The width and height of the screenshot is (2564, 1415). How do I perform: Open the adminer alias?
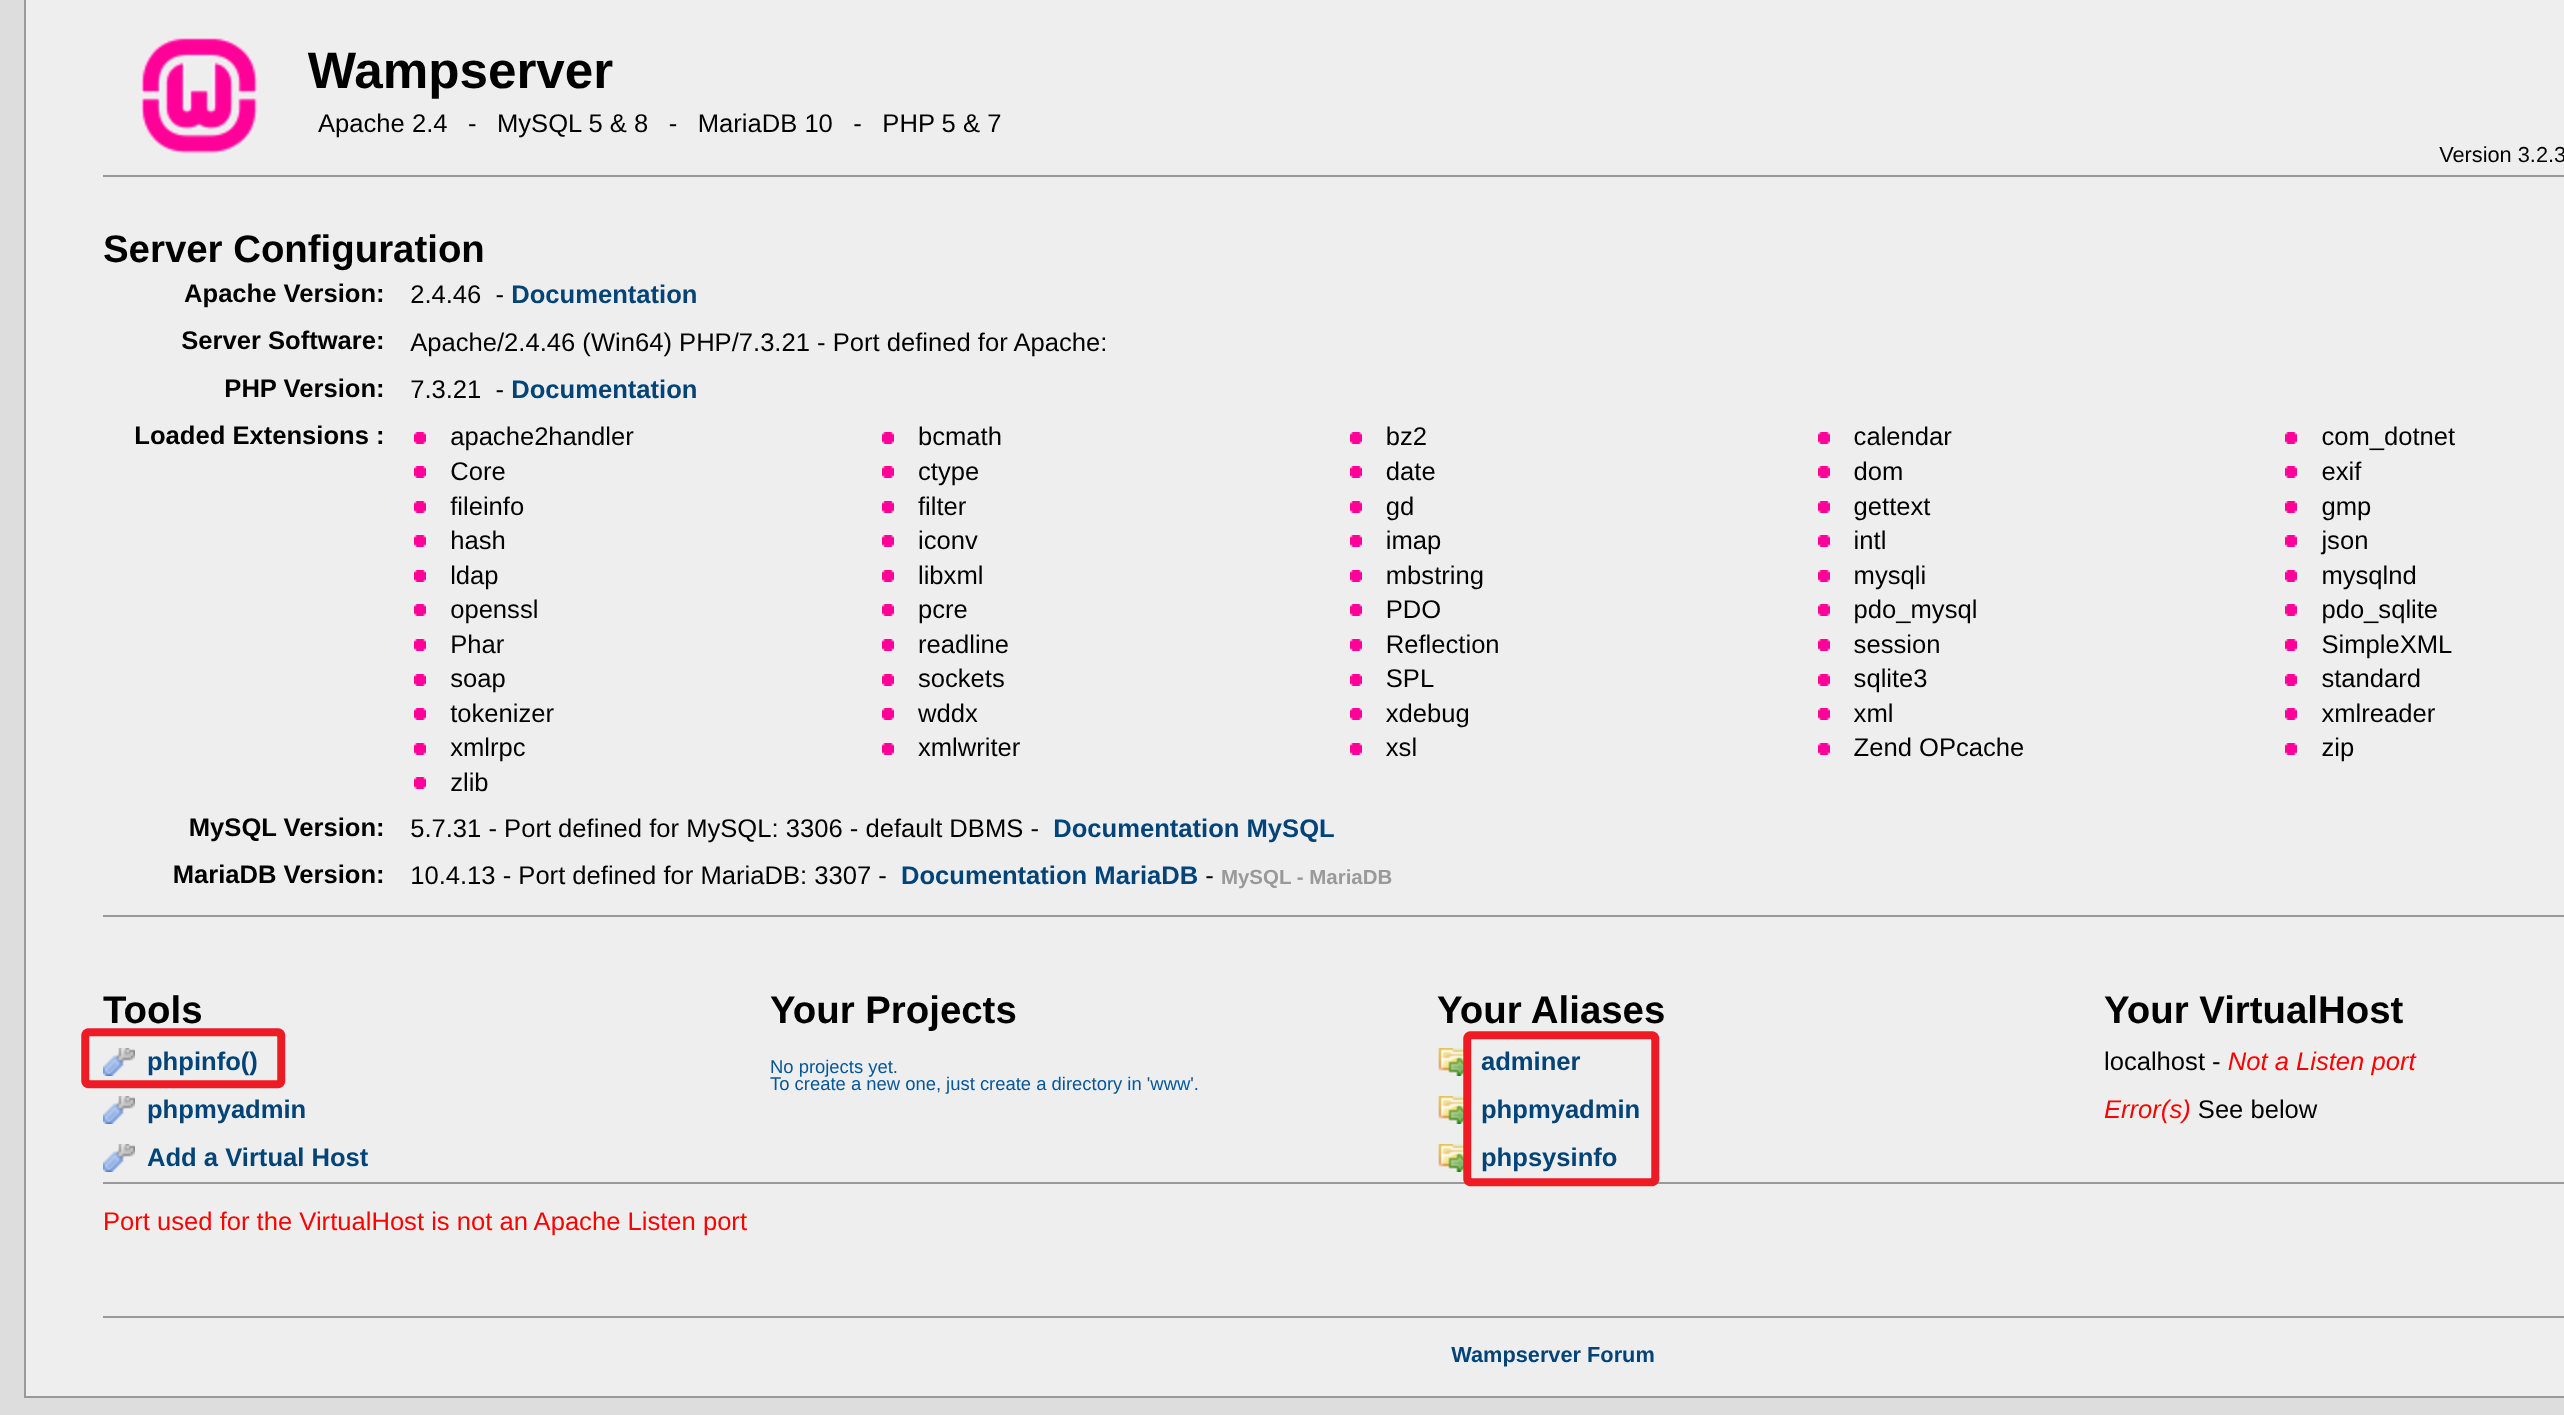click(1529, 1061)
